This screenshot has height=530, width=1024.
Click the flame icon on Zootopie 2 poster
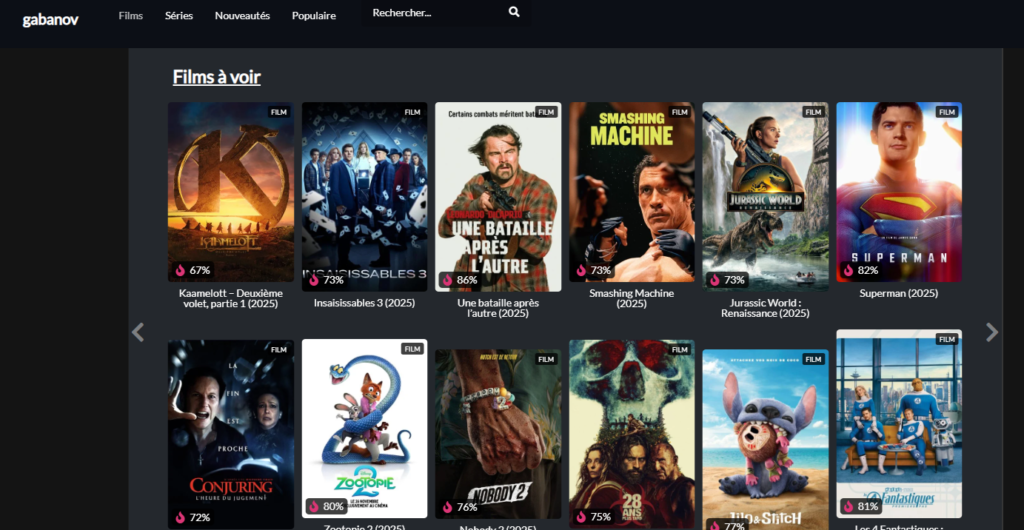313,506
